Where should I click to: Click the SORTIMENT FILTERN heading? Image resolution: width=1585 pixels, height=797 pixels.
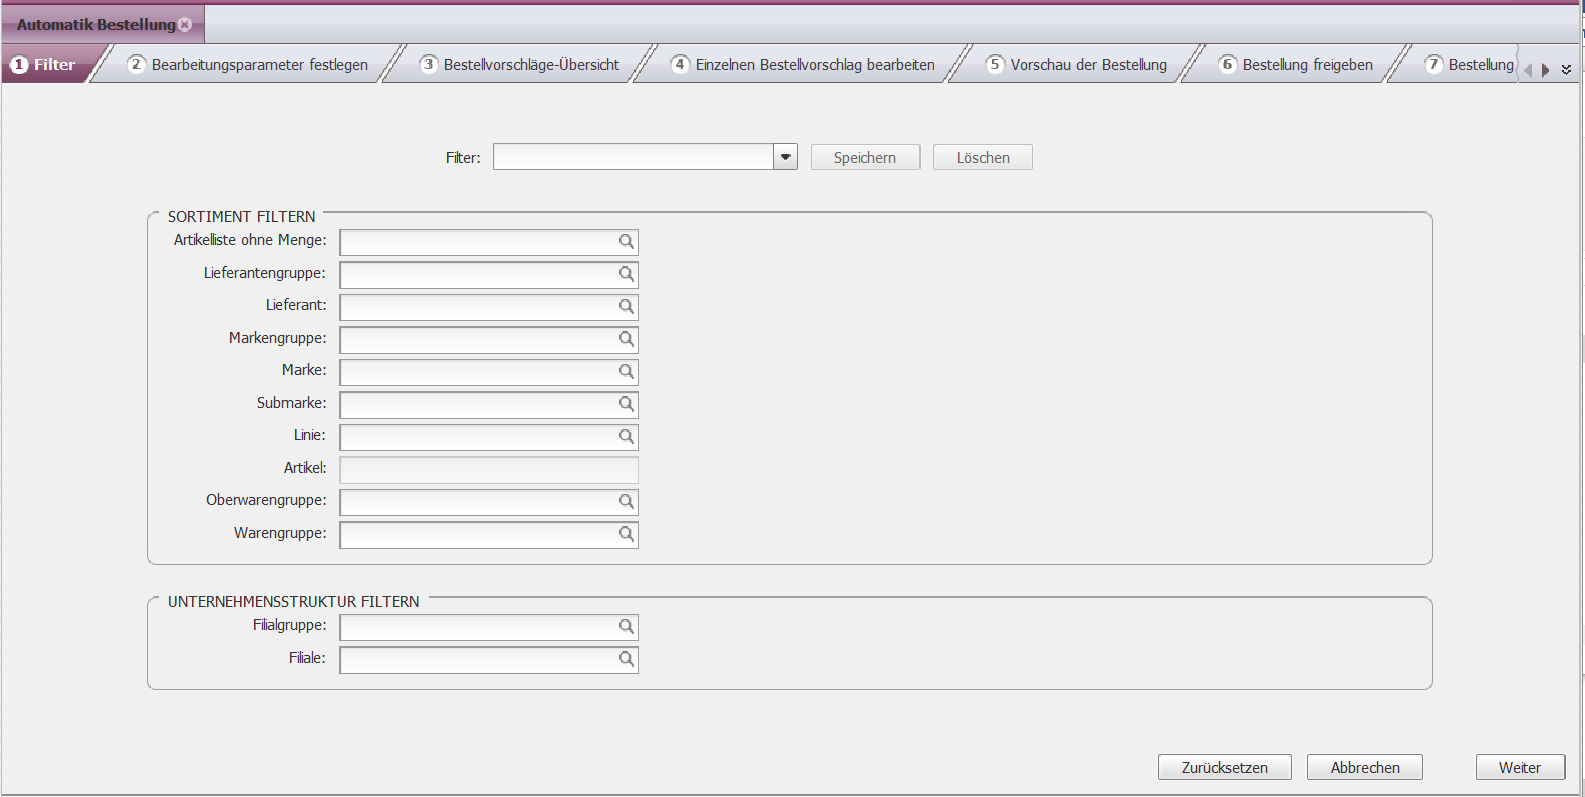(x=241, y=216)
